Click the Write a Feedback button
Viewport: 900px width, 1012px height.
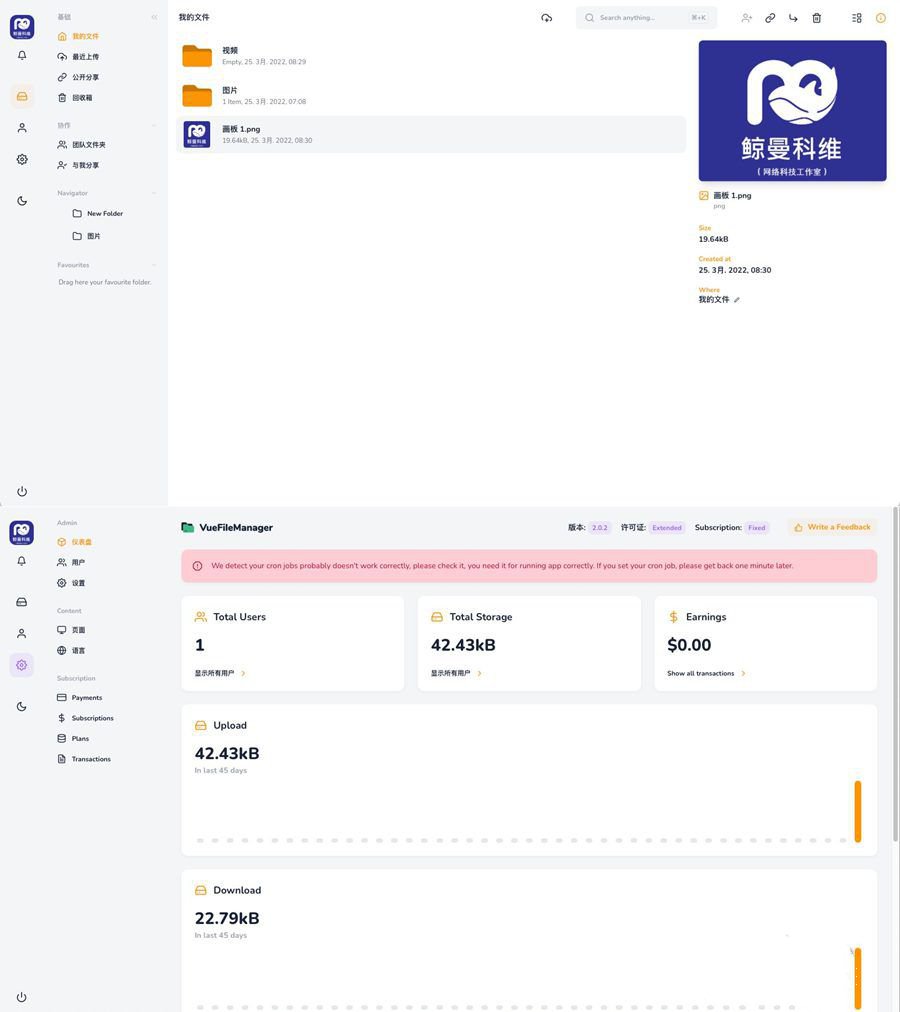coord(832,525)
